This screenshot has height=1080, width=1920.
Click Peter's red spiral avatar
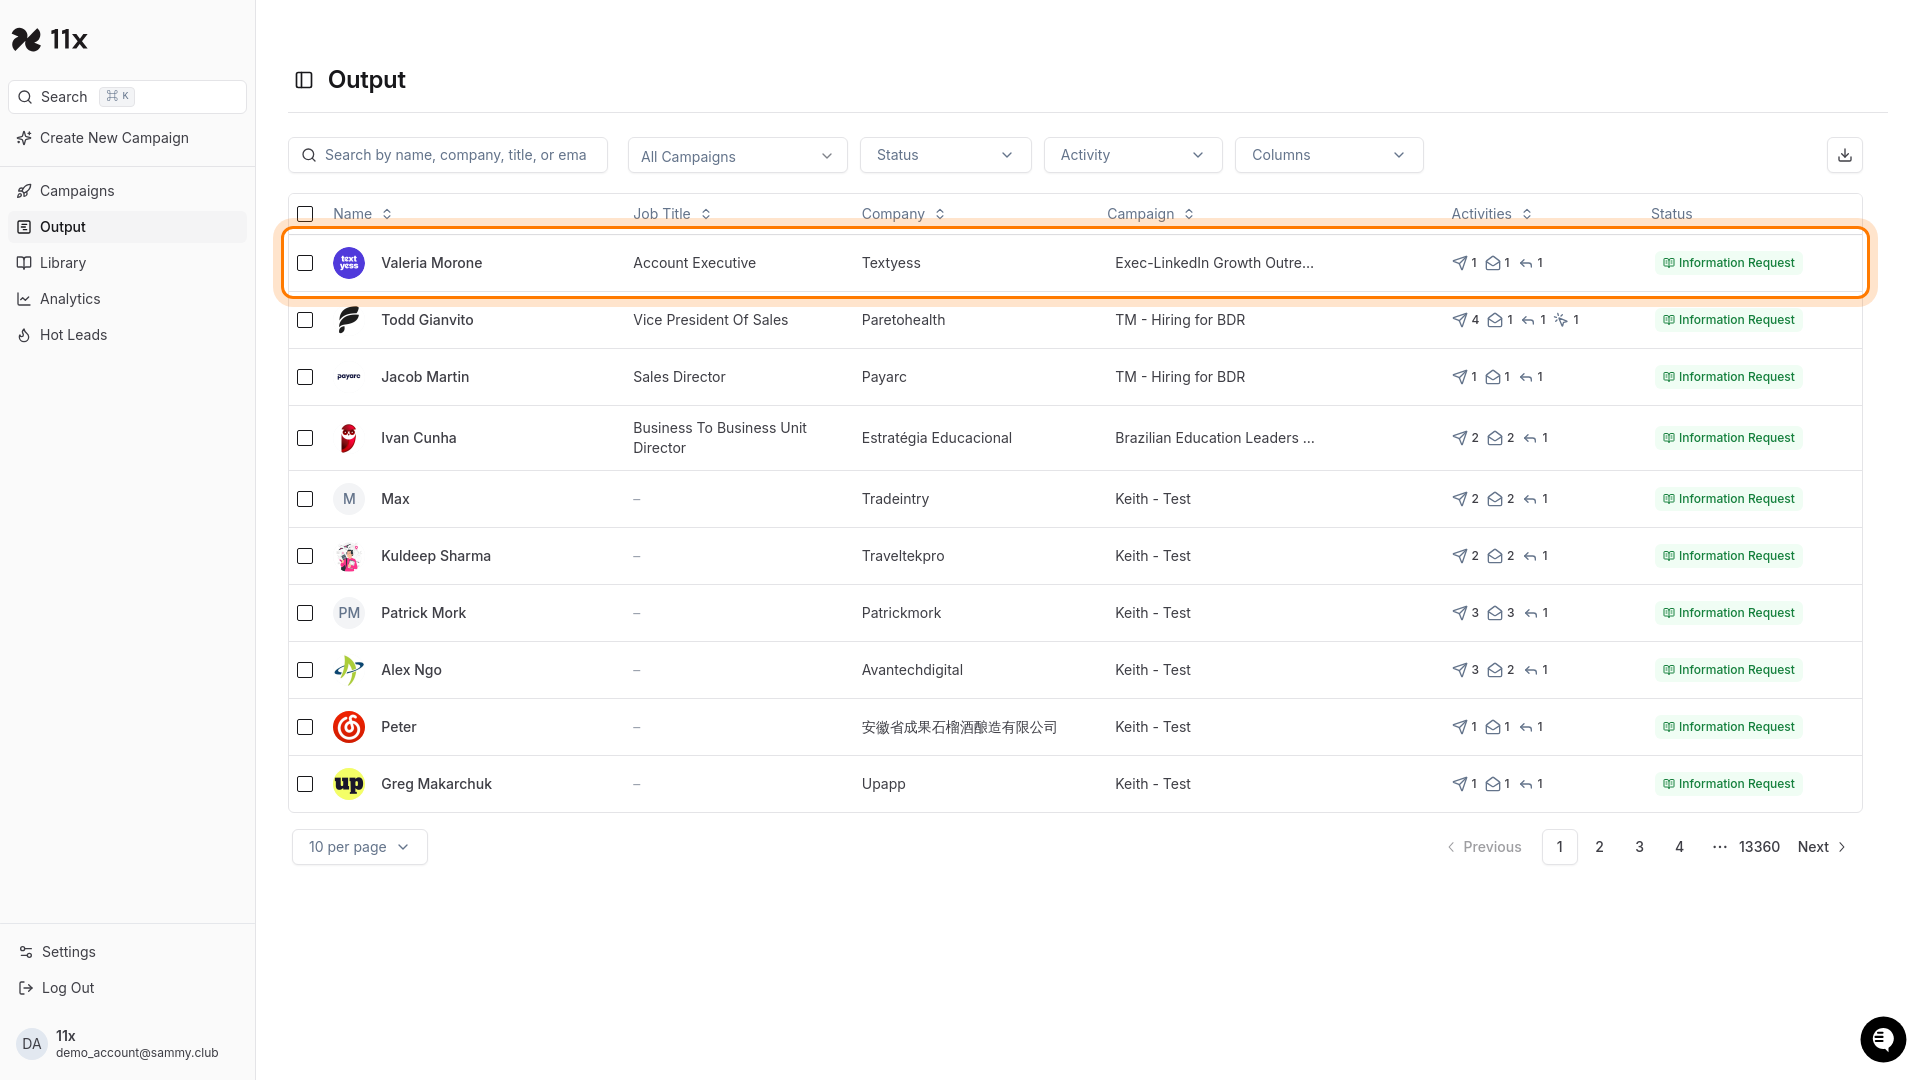click(349, 727)
